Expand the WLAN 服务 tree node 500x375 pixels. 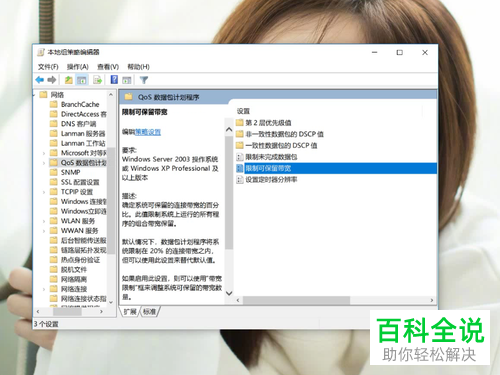(x=44, y=221)
